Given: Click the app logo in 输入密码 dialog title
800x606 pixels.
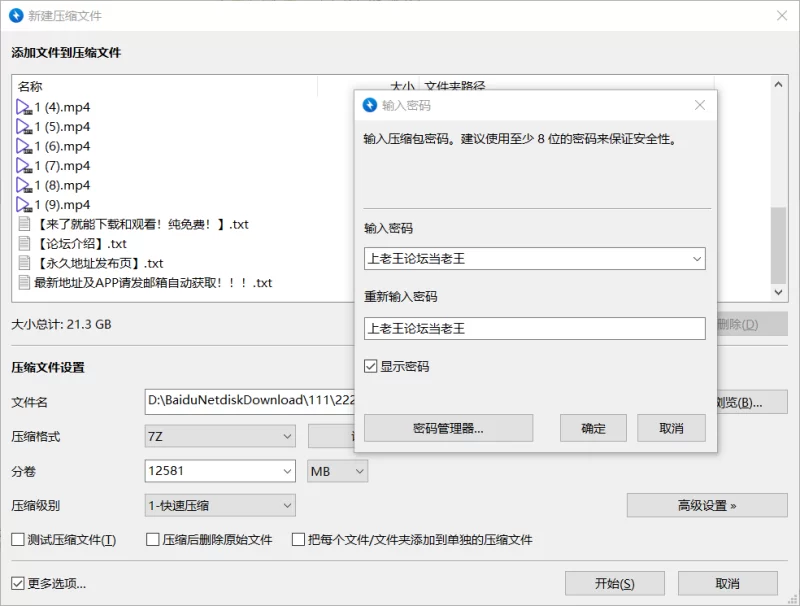Looking at the screenshot, I should 369,105.
